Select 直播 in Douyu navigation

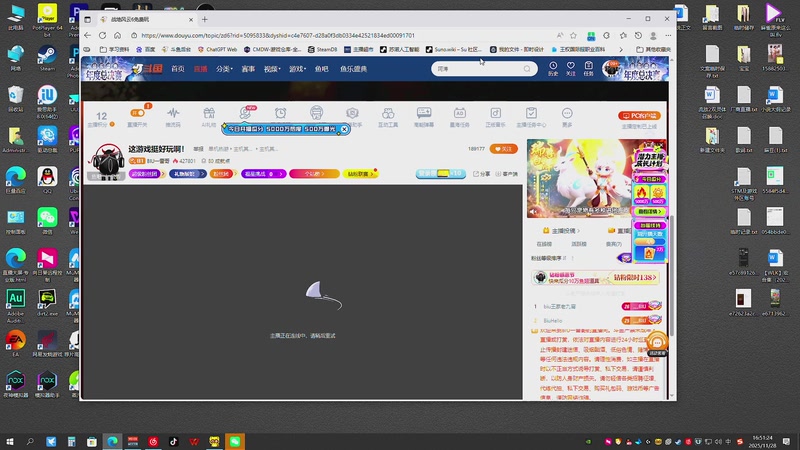201,69
